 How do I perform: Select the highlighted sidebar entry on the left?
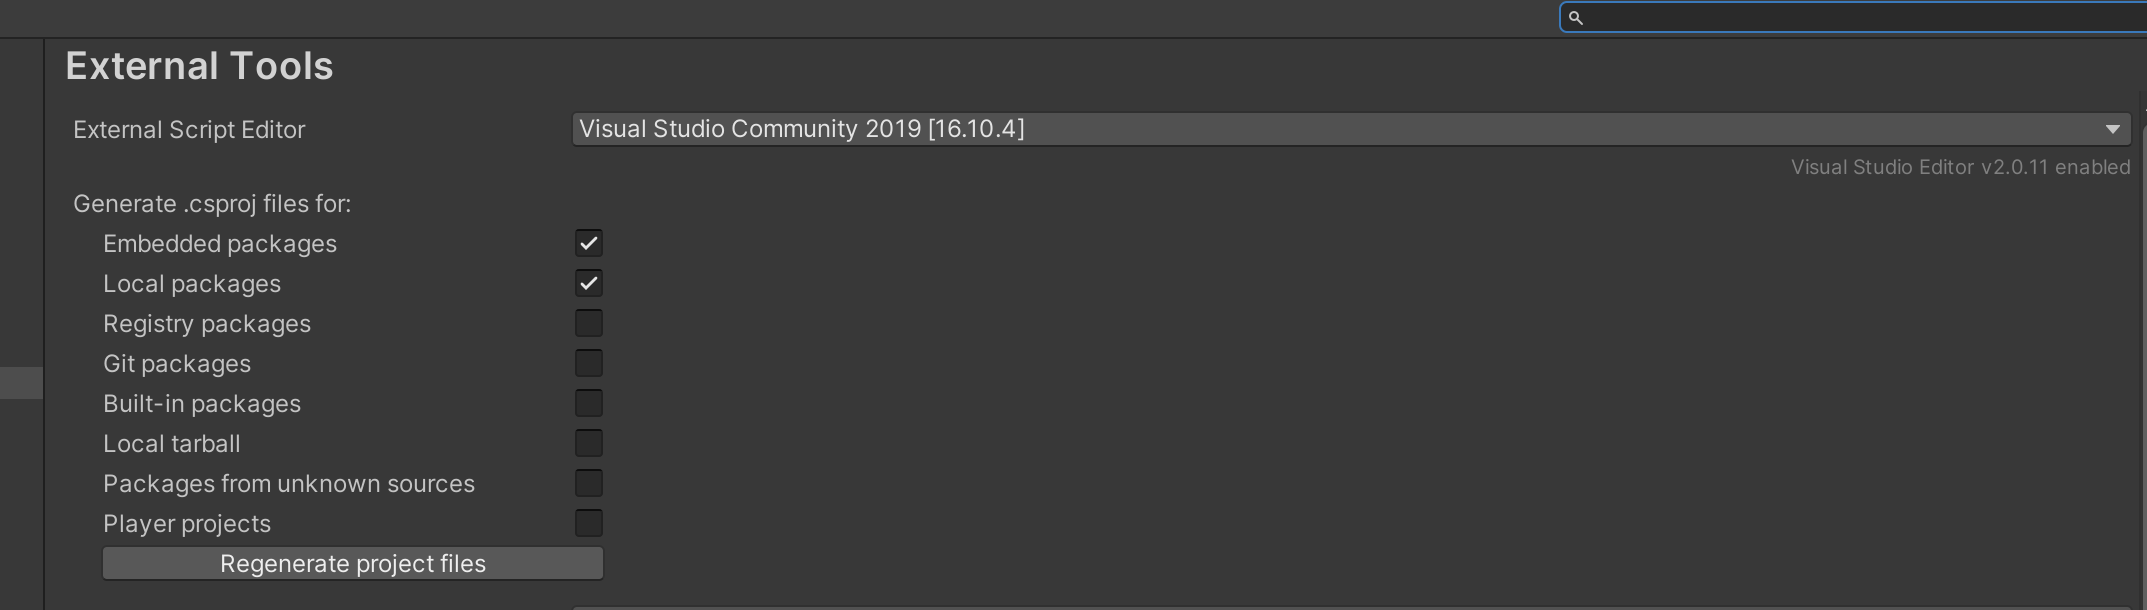click(x=20, y=382)
